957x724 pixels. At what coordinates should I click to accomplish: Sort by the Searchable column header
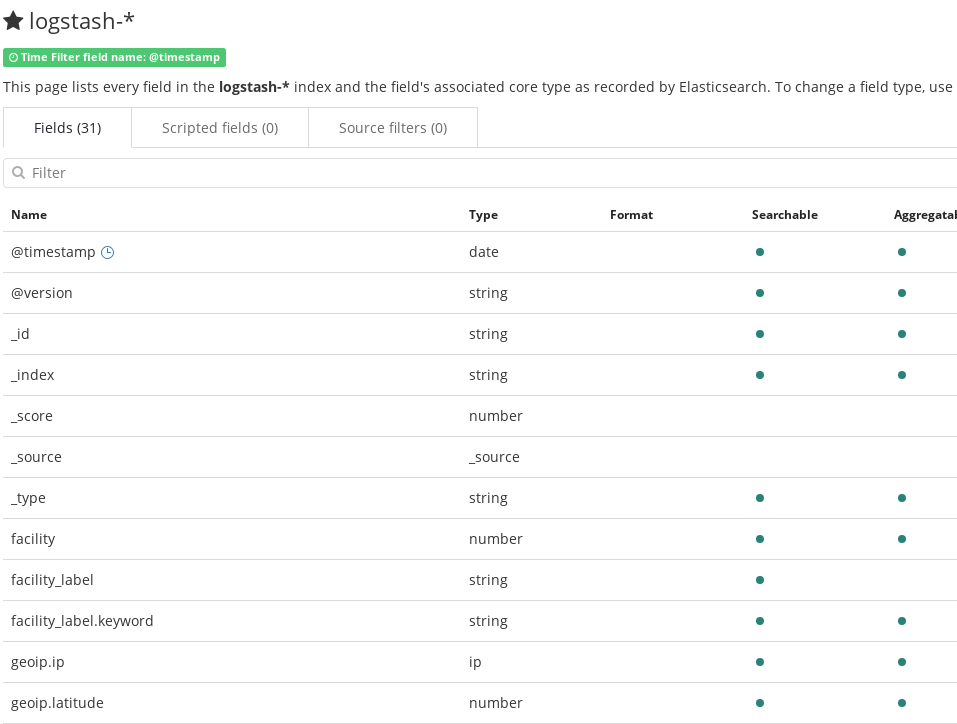point(784,215)
